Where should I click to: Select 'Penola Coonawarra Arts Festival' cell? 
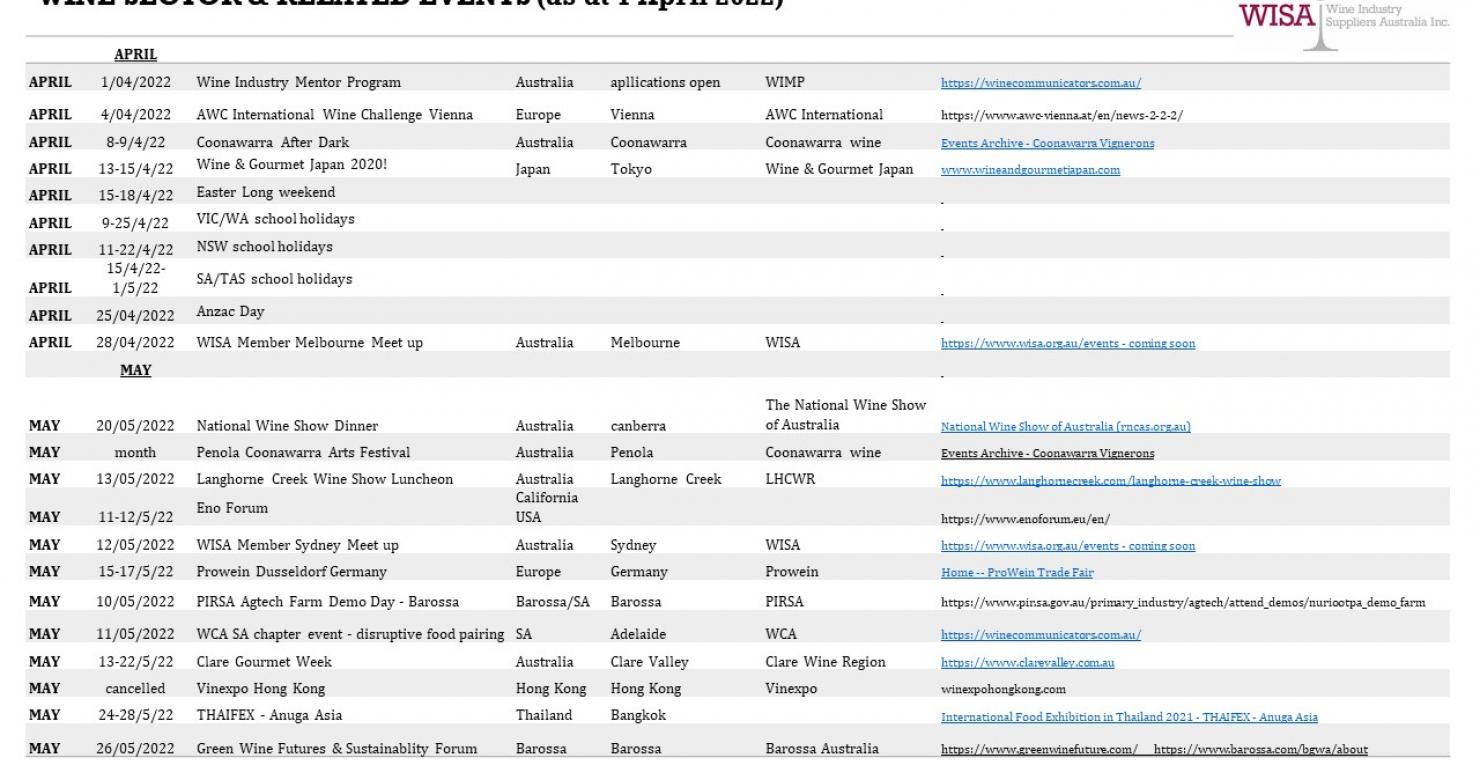[303, 452]
